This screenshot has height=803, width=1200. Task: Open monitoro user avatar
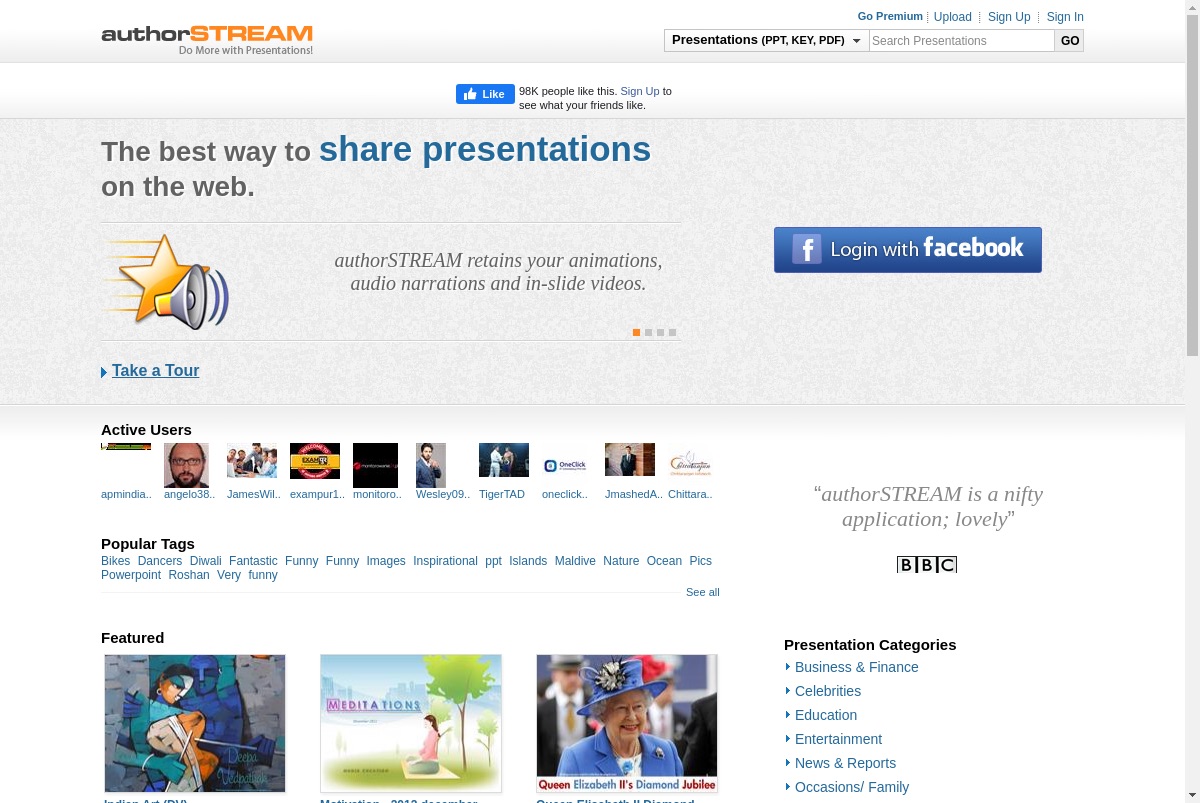(375, 465)
